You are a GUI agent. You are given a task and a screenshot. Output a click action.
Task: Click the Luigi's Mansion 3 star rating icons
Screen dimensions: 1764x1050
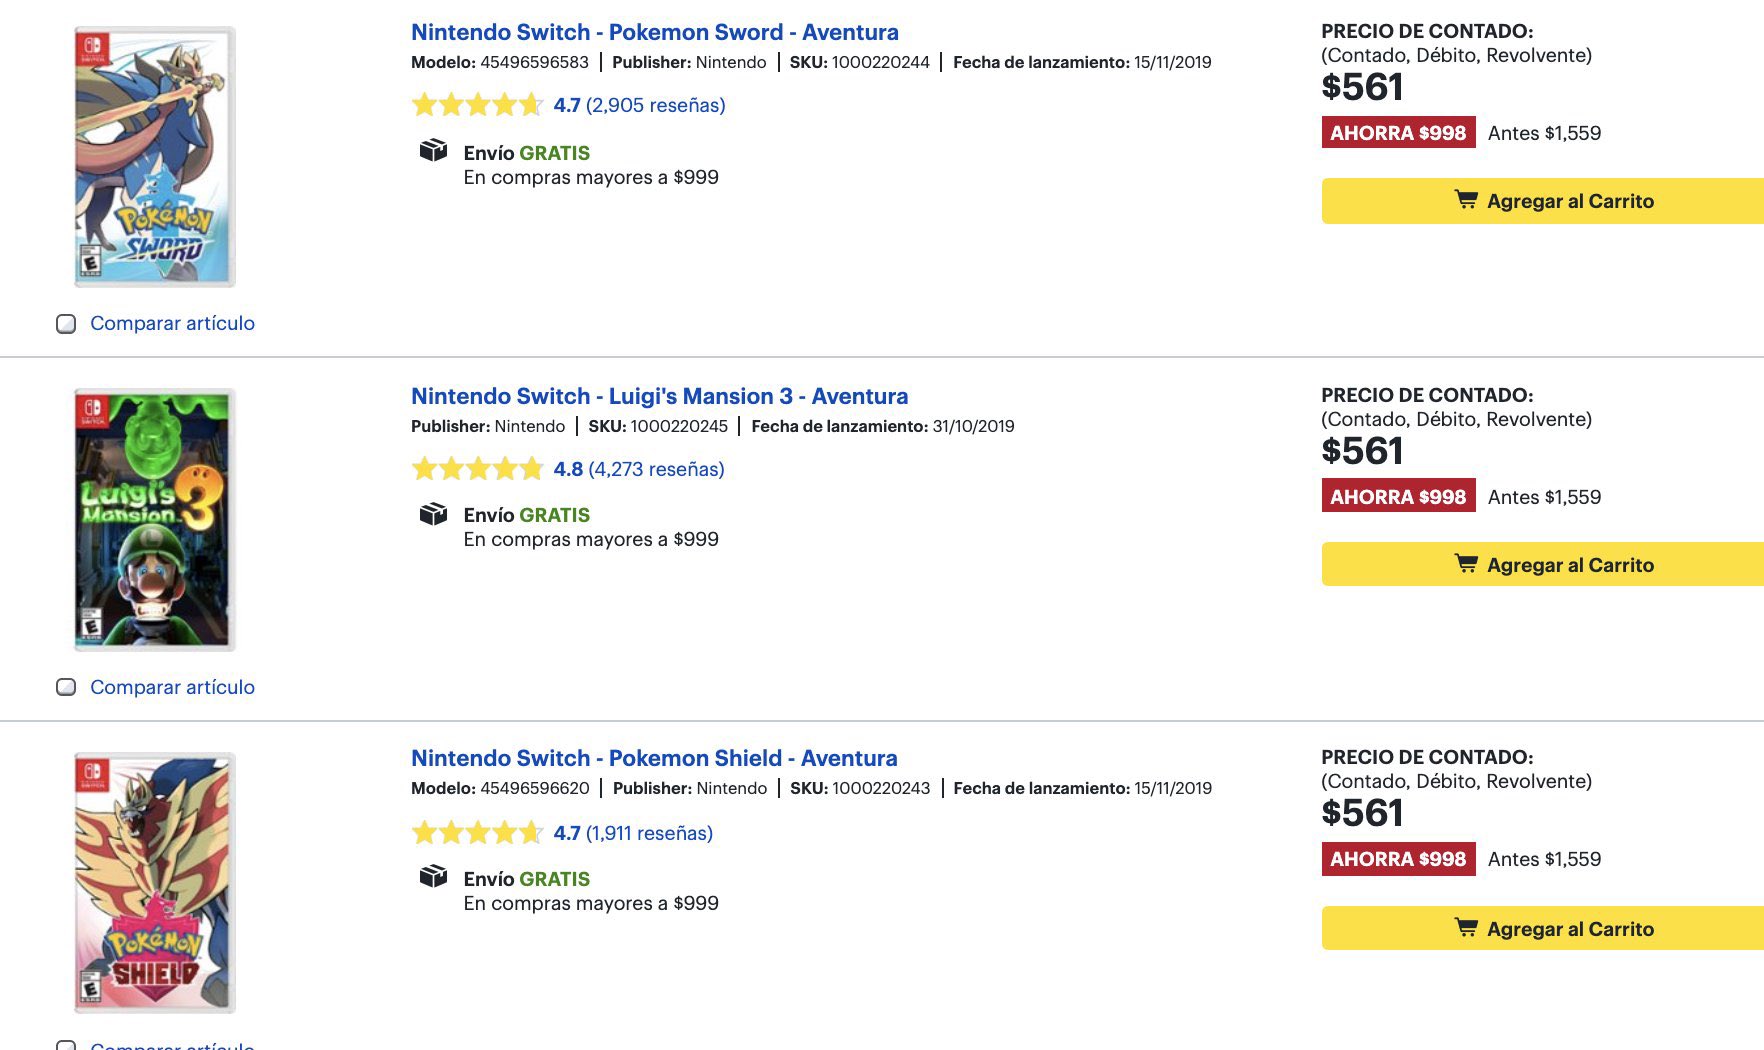tap(477, 469)
